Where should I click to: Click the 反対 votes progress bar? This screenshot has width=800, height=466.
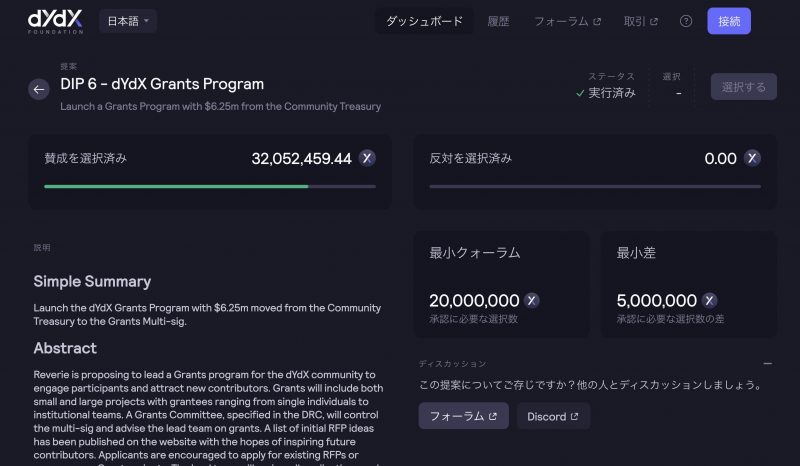594,186
